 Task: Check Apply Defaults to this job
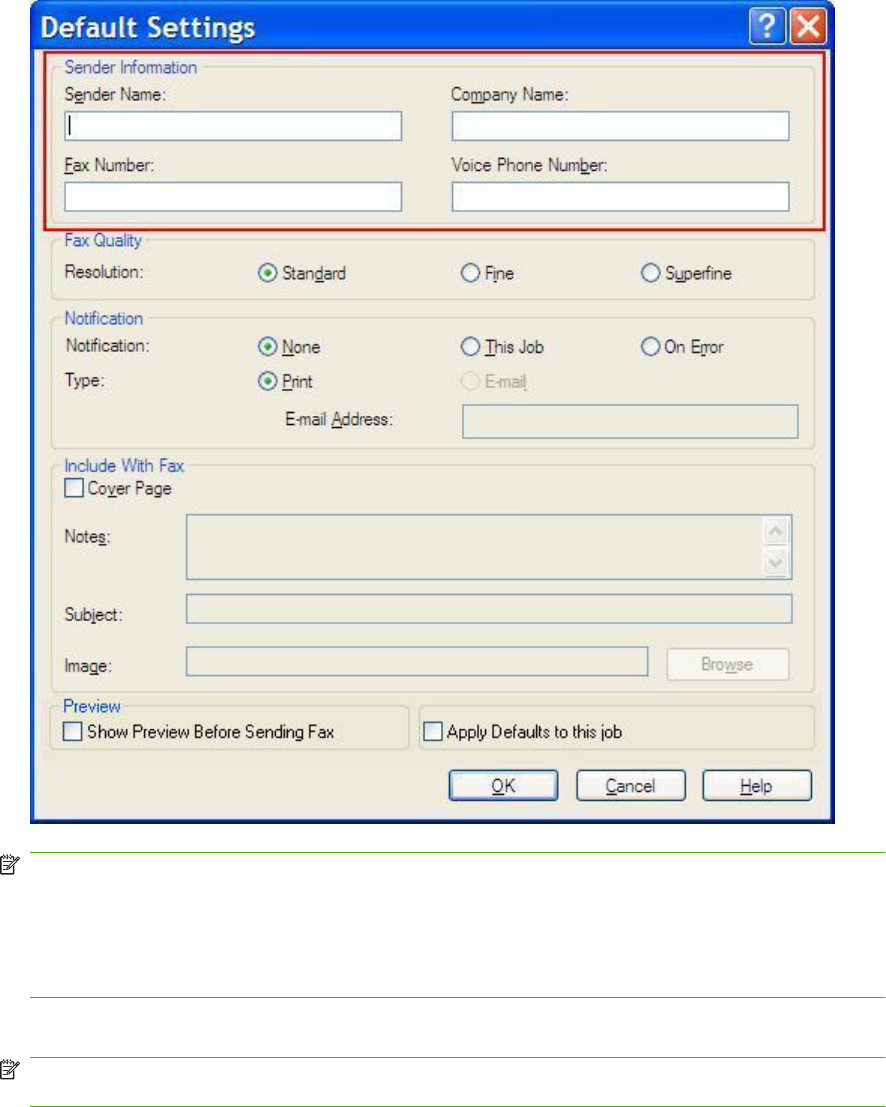[432, 731]
